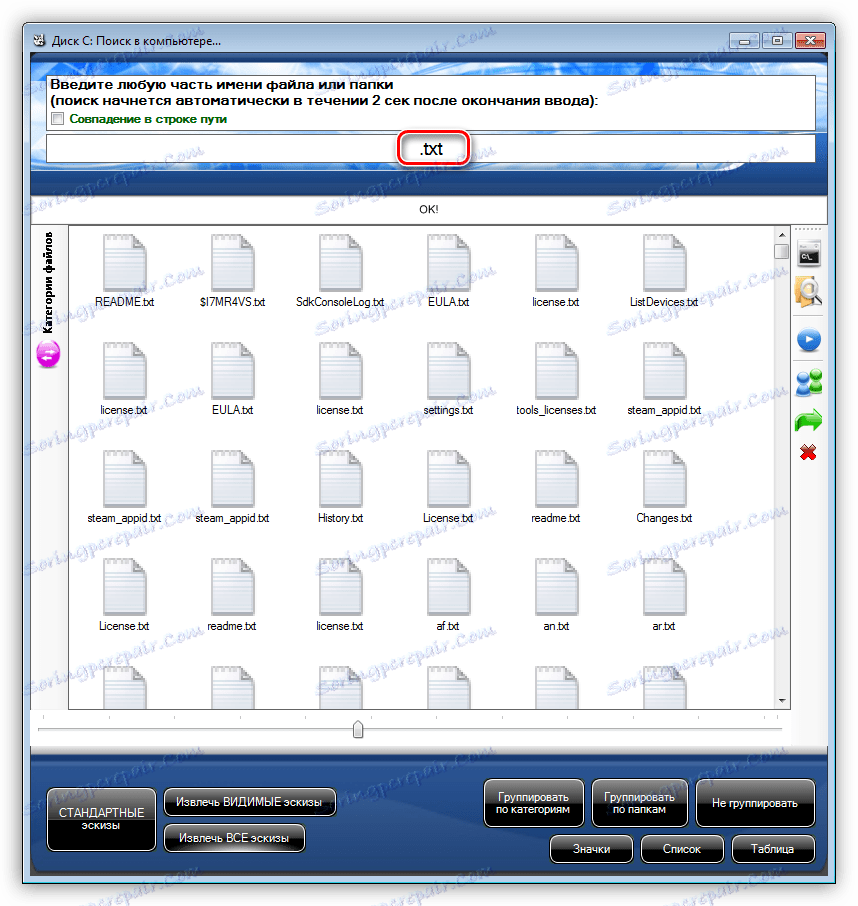Screen dimensions: 858x906
Task: Select the History.txt file icon
Action: coord(340,479)
